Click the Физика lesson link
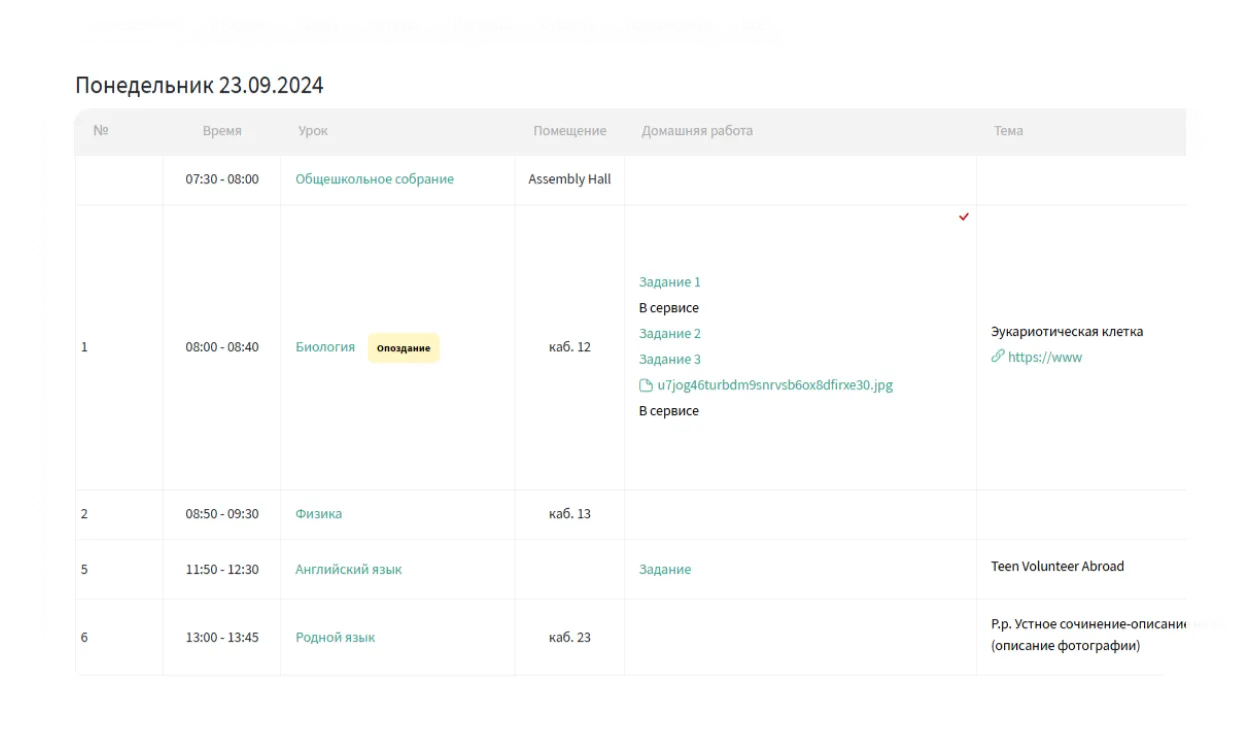The image size is (1242, 752). [x=318, y=514]
